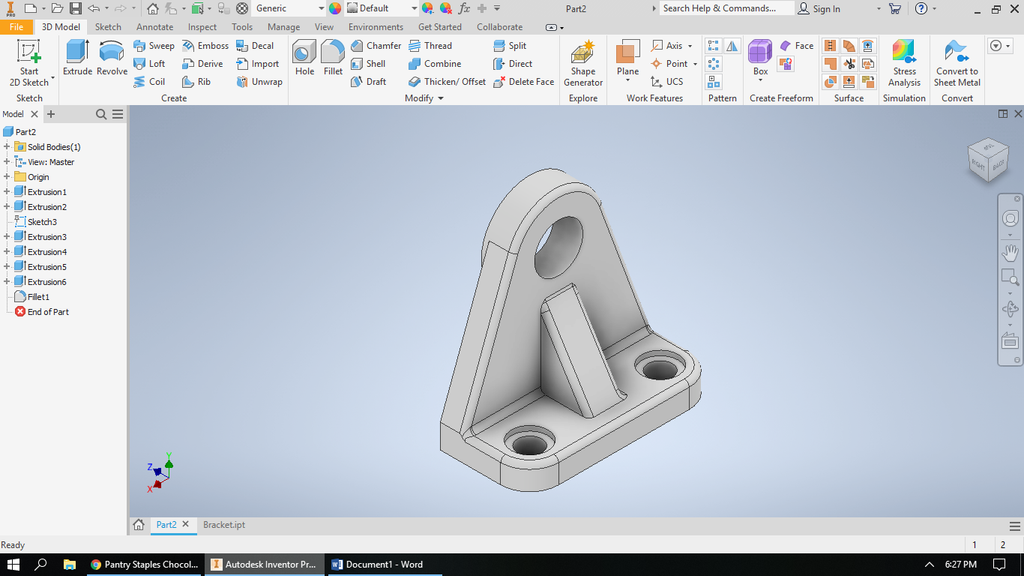1024x576 pixels.
Task: Launch Stress Analysis
Action: click(904, 63)
